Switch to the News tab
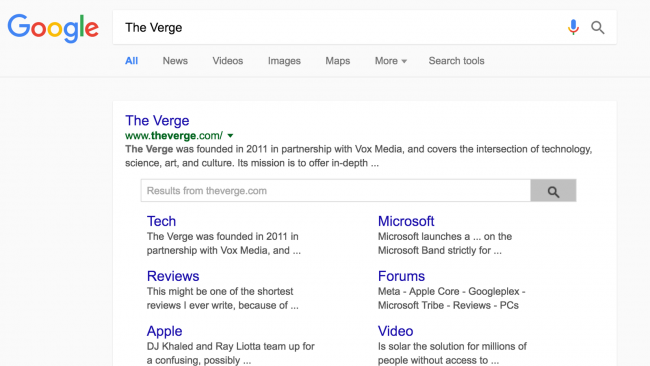The image size is (650, 366). (175, 61)
